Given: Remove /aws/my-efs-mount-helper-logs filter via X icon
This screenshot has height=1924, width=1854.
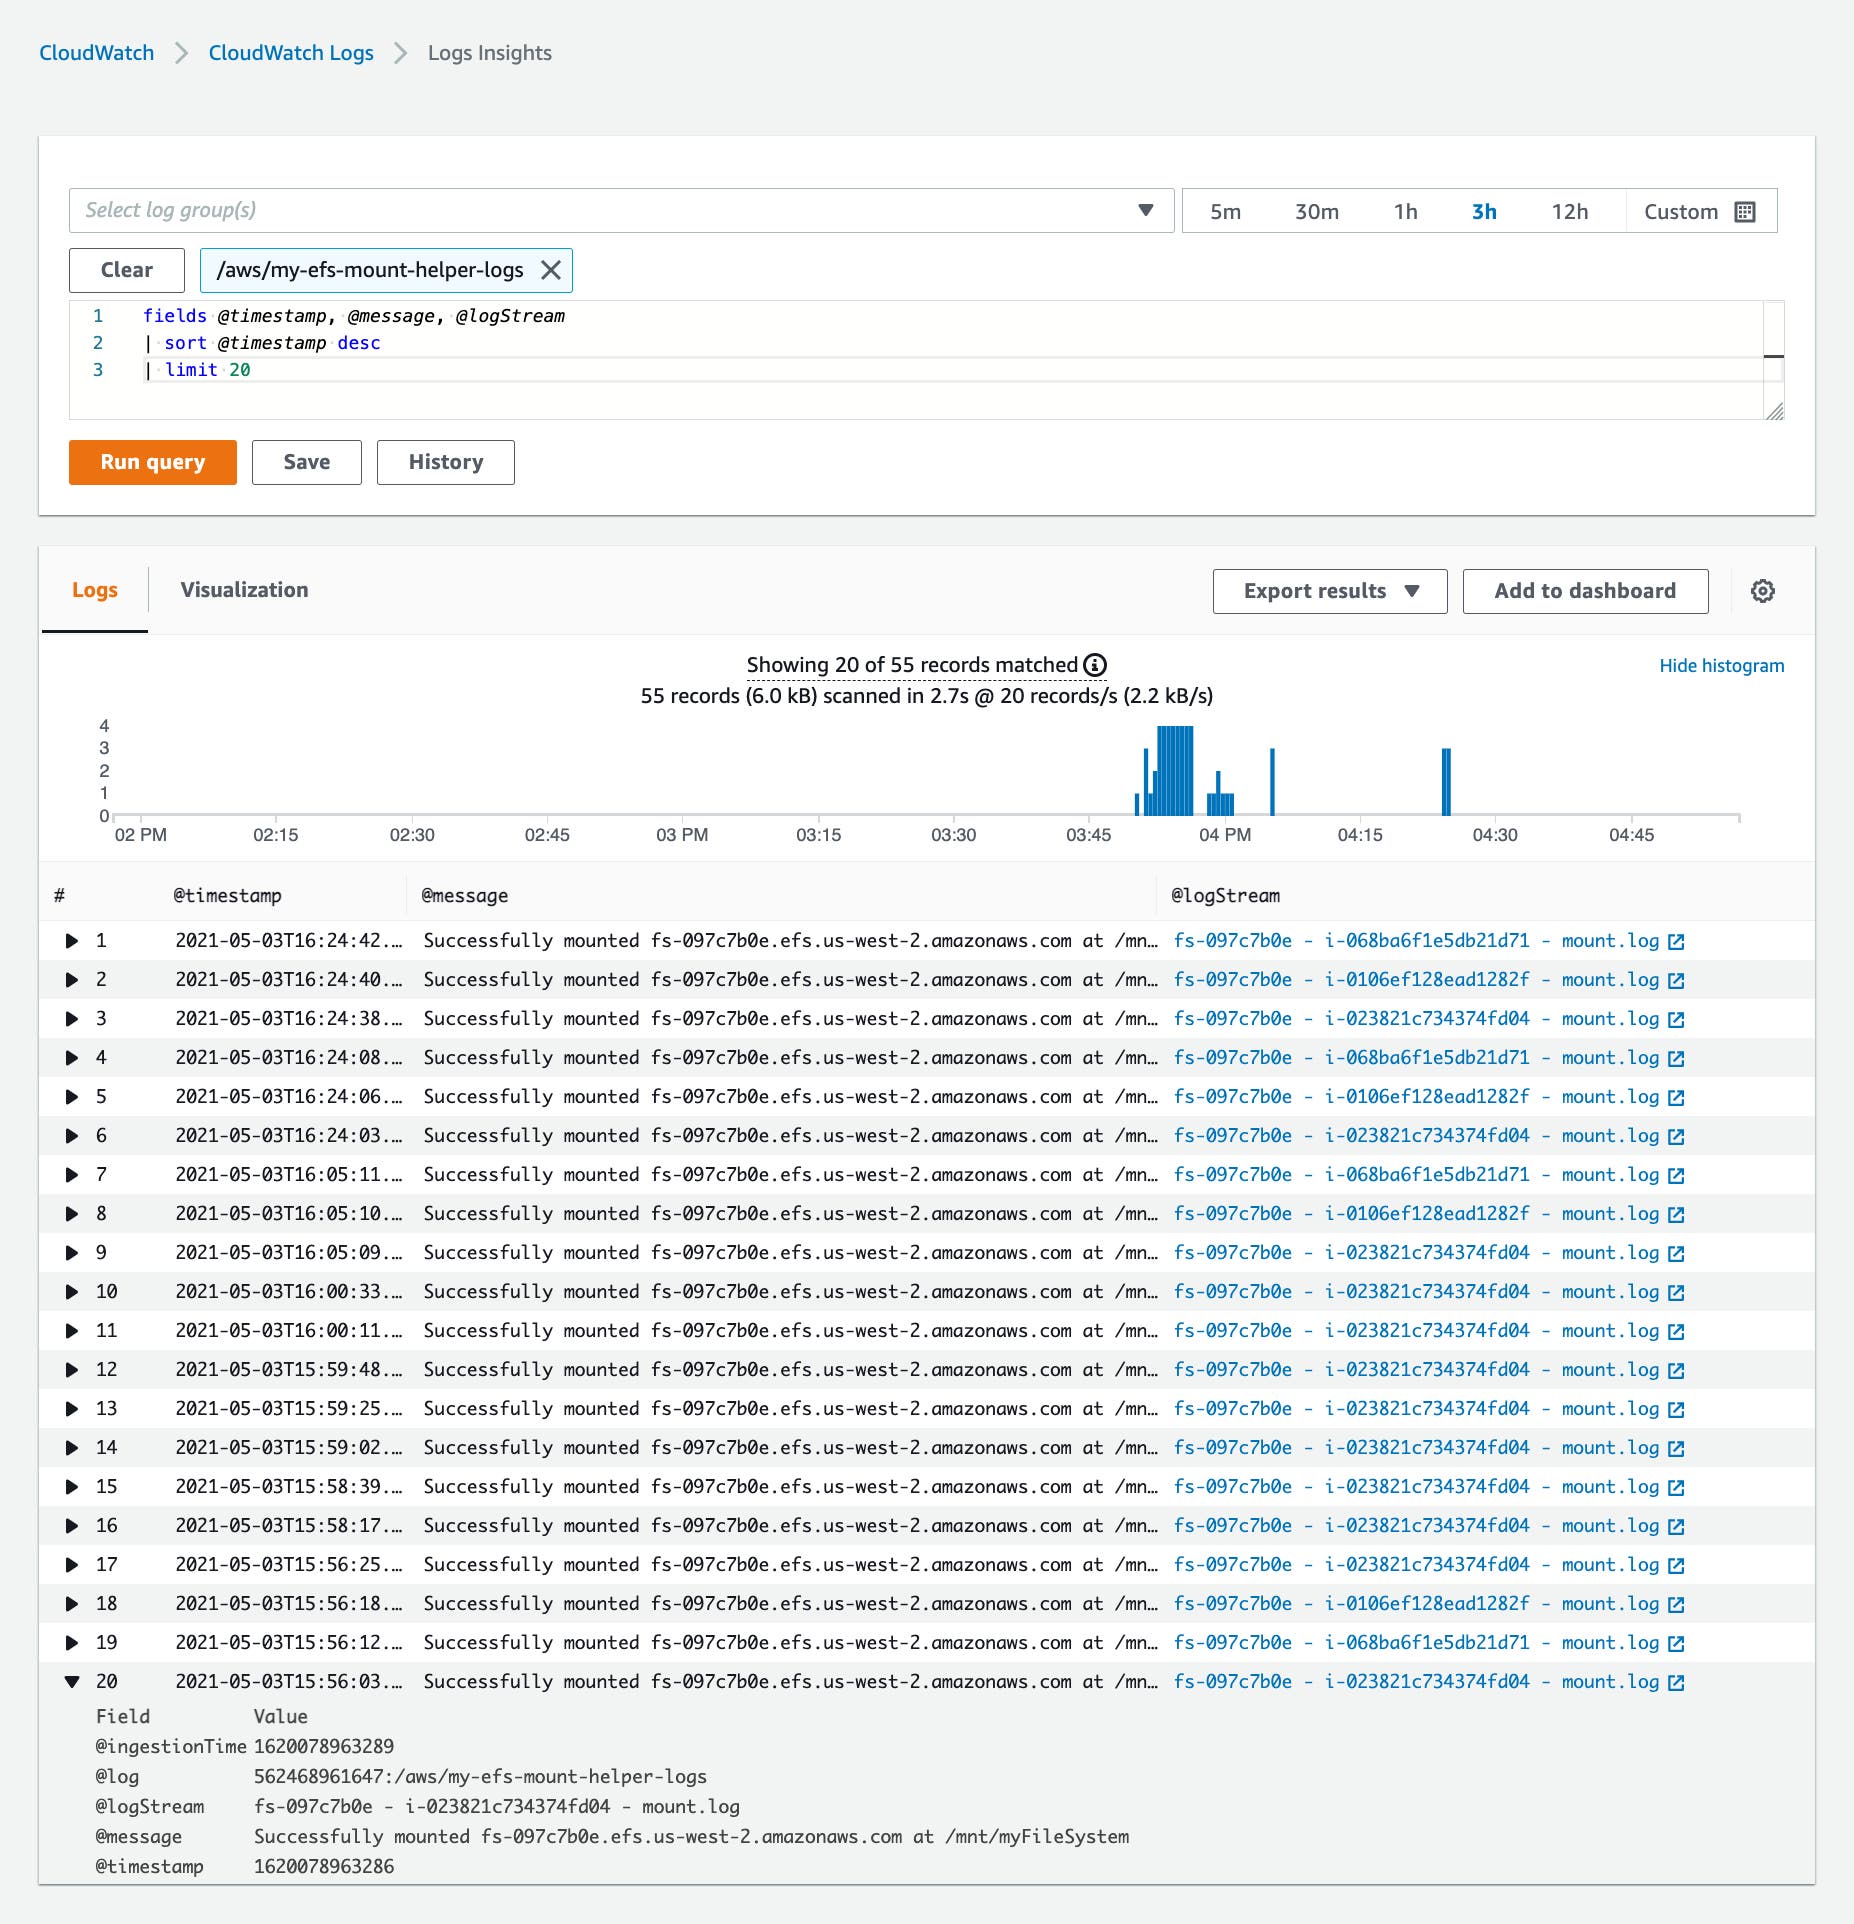Looking at the screenshot, I should [x=551, y=270].
